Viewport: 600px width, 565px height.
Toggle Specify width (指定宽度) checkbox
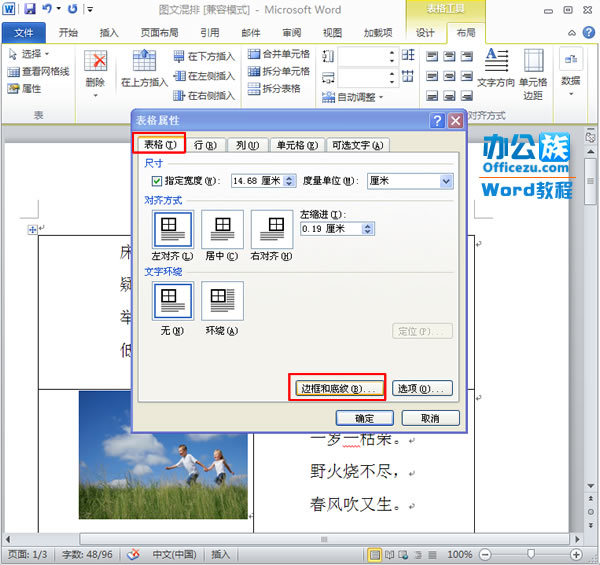tap(157, 181)
